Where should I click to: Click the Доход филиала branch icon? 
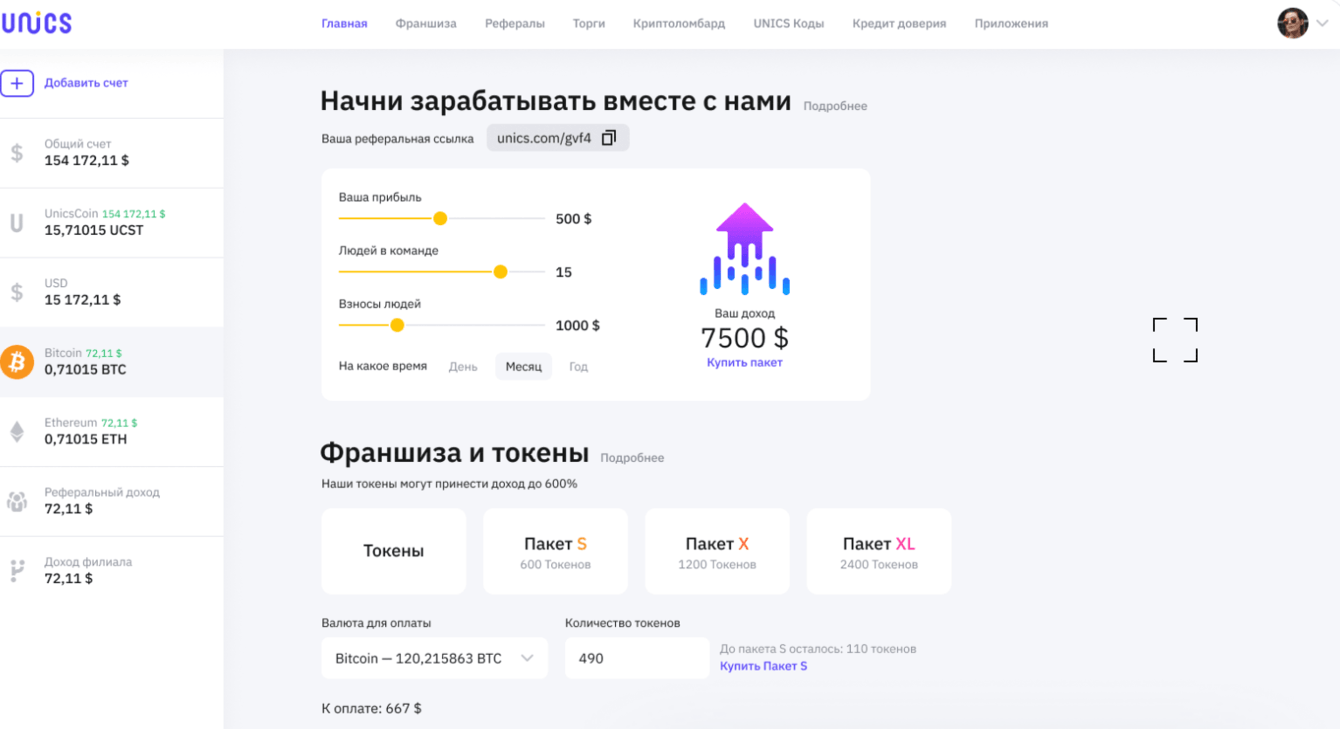[x=17, y=570]
